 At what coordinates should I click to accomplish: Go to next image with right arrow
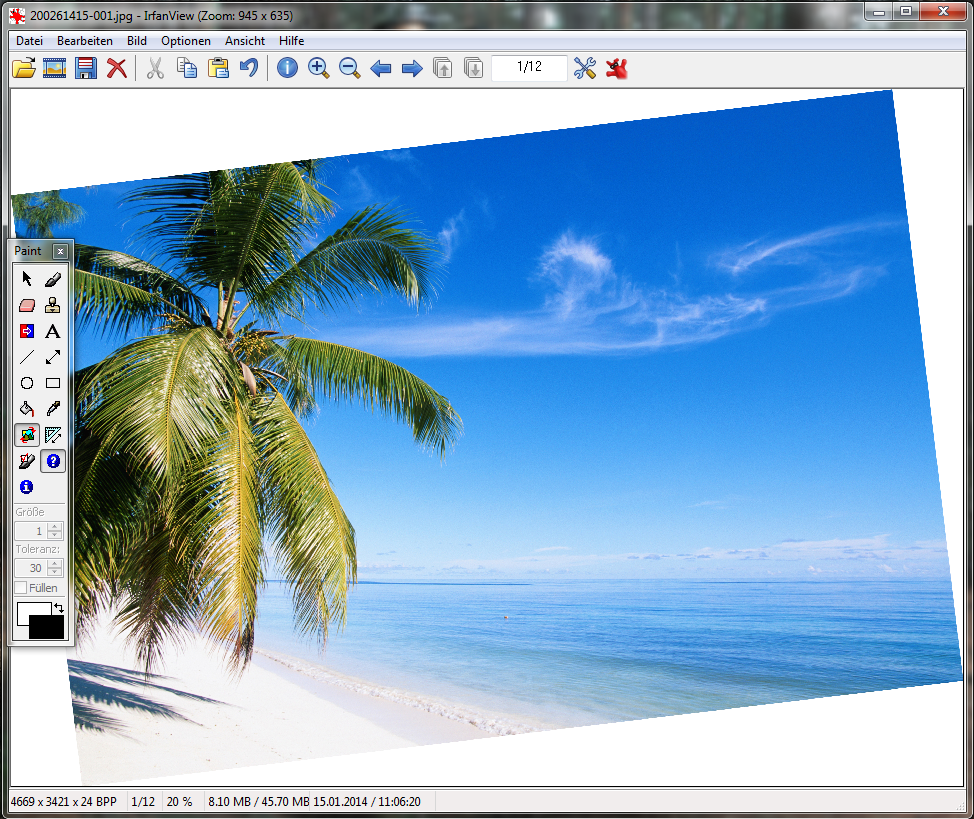point(412,68)
